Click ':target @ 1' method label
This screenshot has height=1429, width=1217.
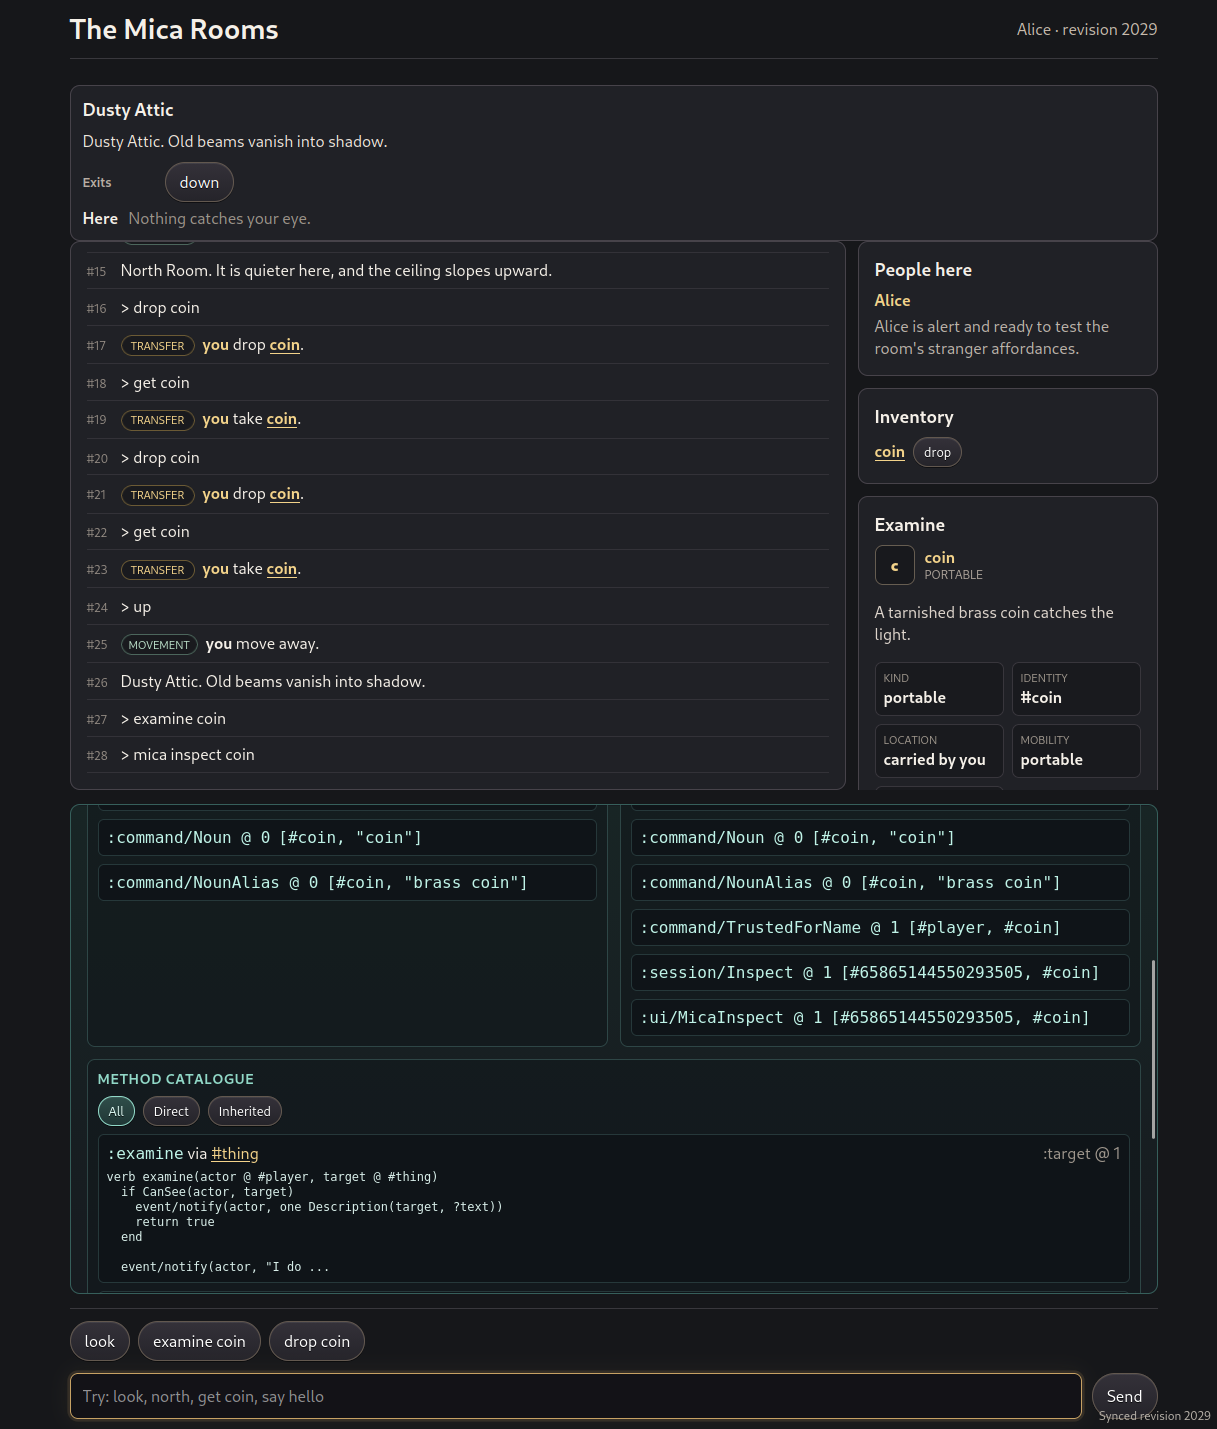click(x=1081, y=1154)
